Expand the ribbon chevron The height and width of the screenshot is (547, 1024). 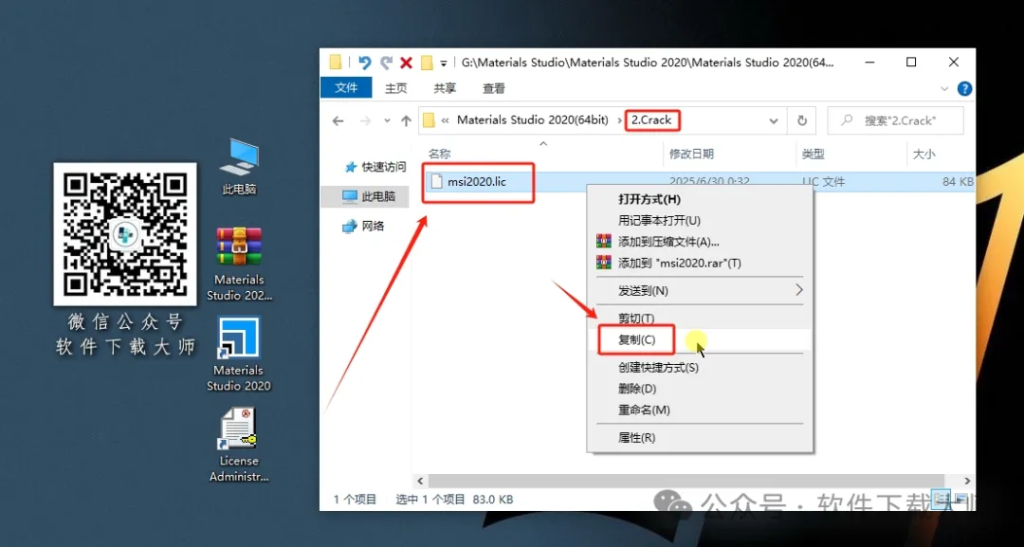point(944,88)
